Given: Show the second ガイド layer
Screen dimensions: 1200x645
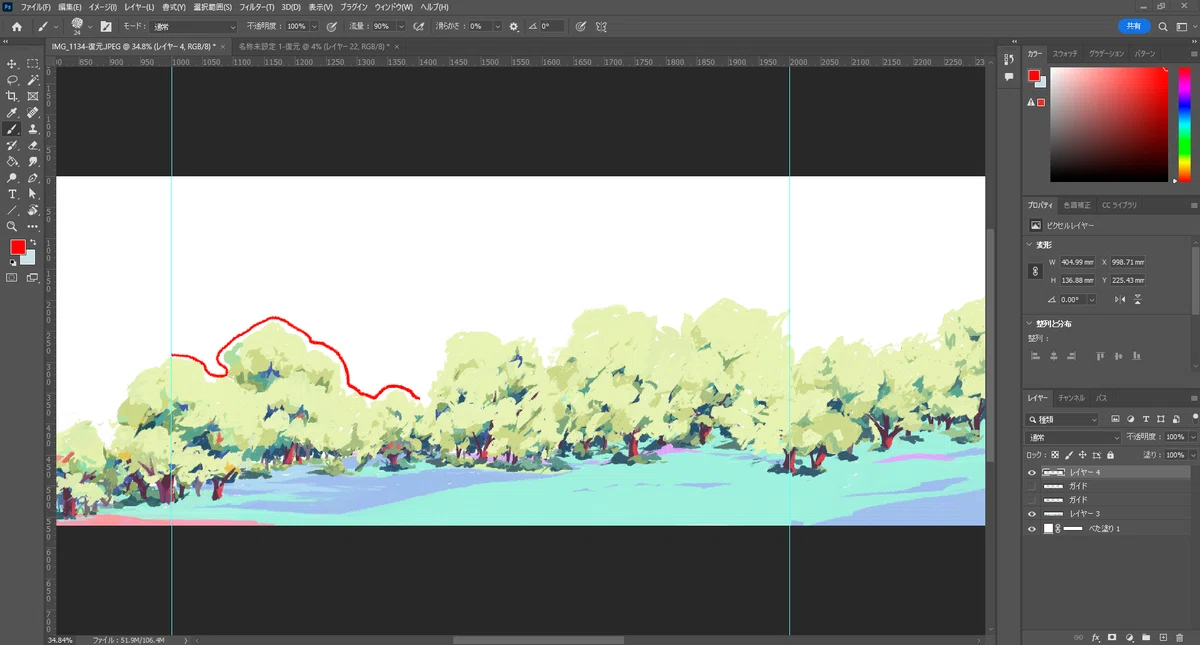Looking at the screenshot, I should tap(1032, 500).
